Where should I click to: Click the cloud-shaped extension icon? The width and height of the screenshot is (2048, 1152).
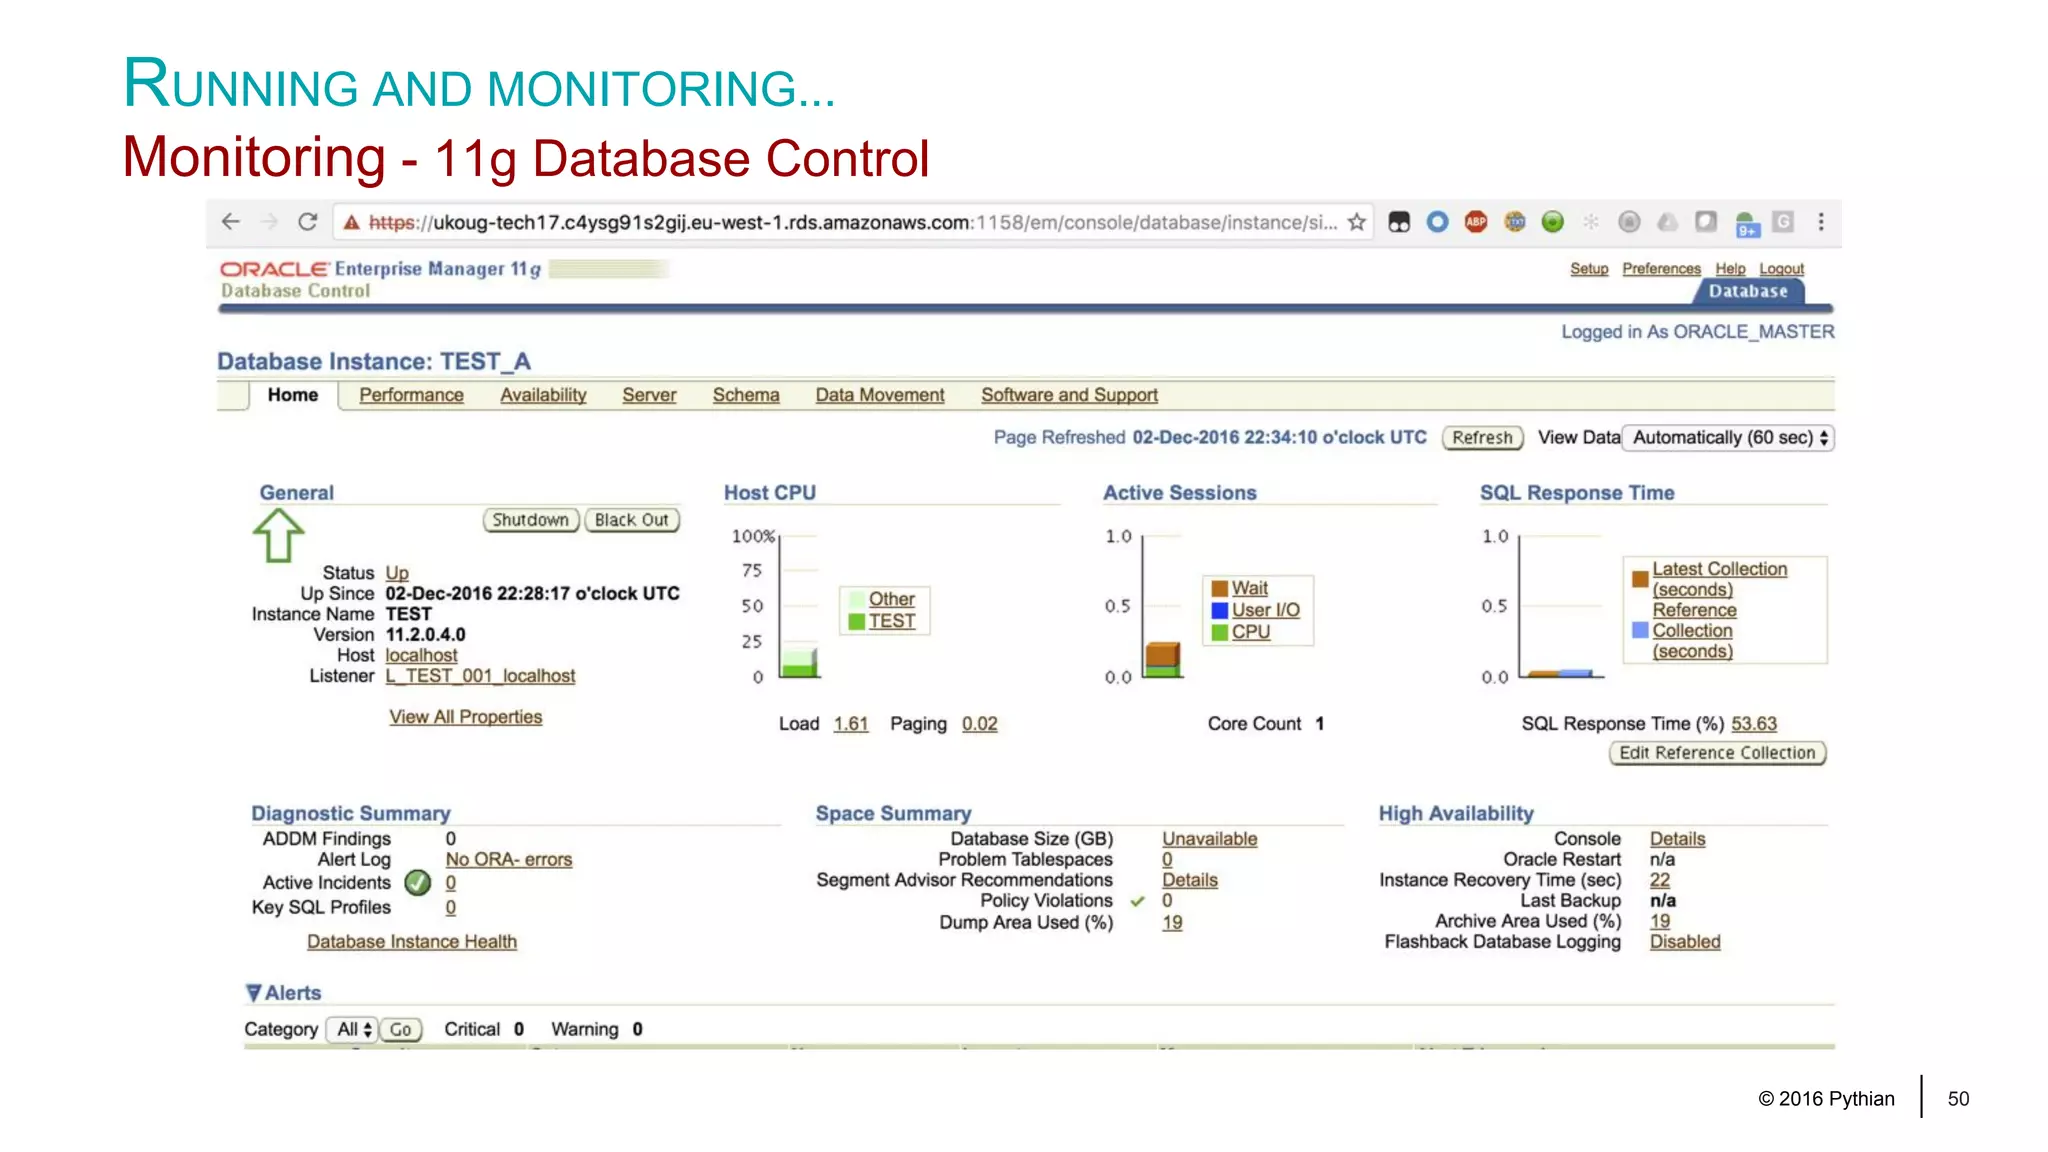pyautogui.click(x=1667, y=222)
